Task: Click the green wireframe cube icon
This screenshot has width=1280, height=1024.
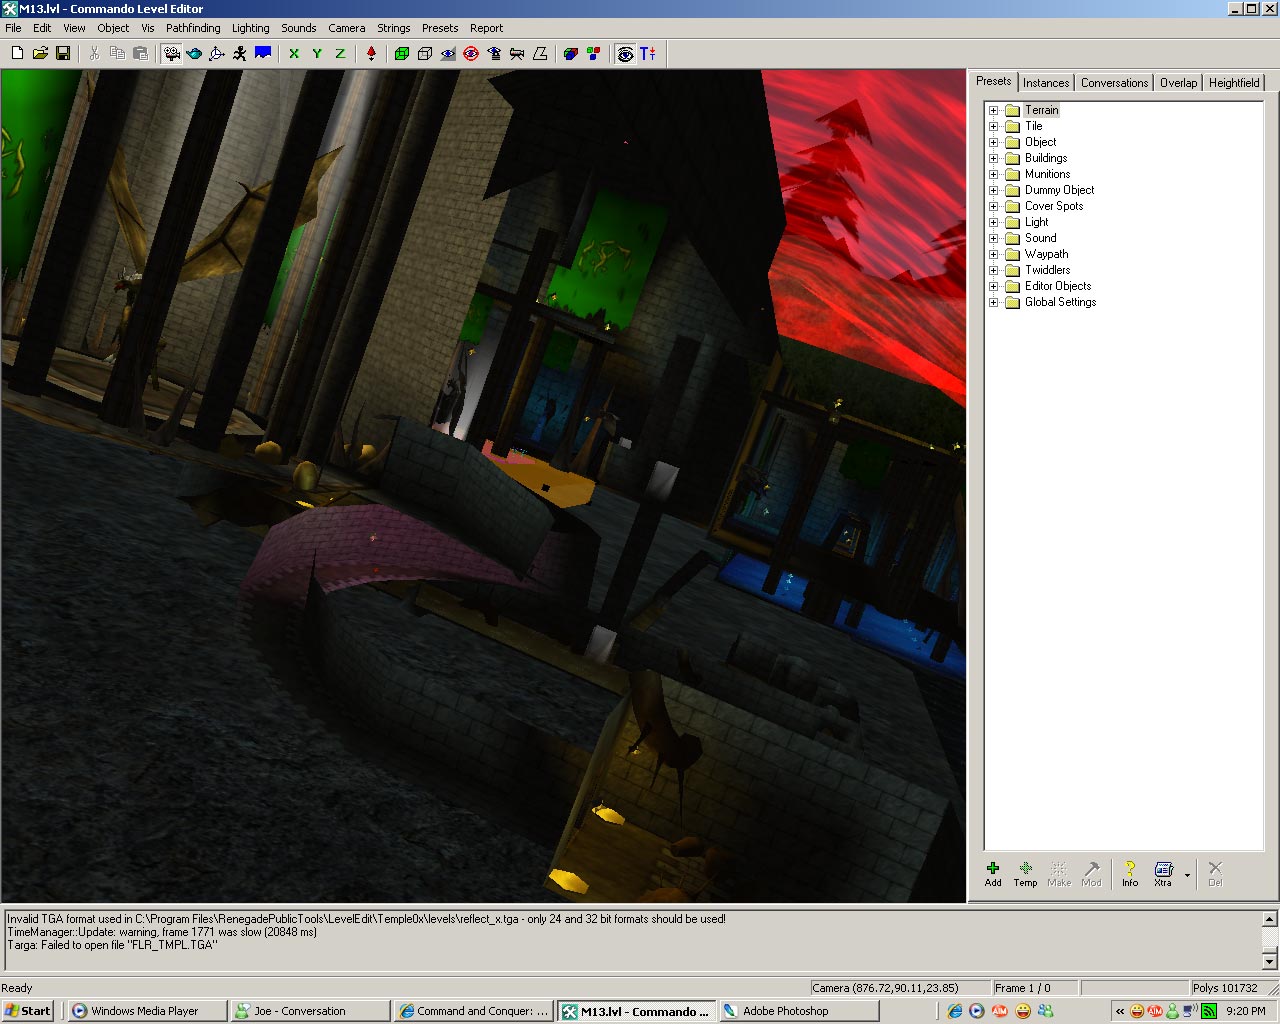Action: click(x=402, y=54)
